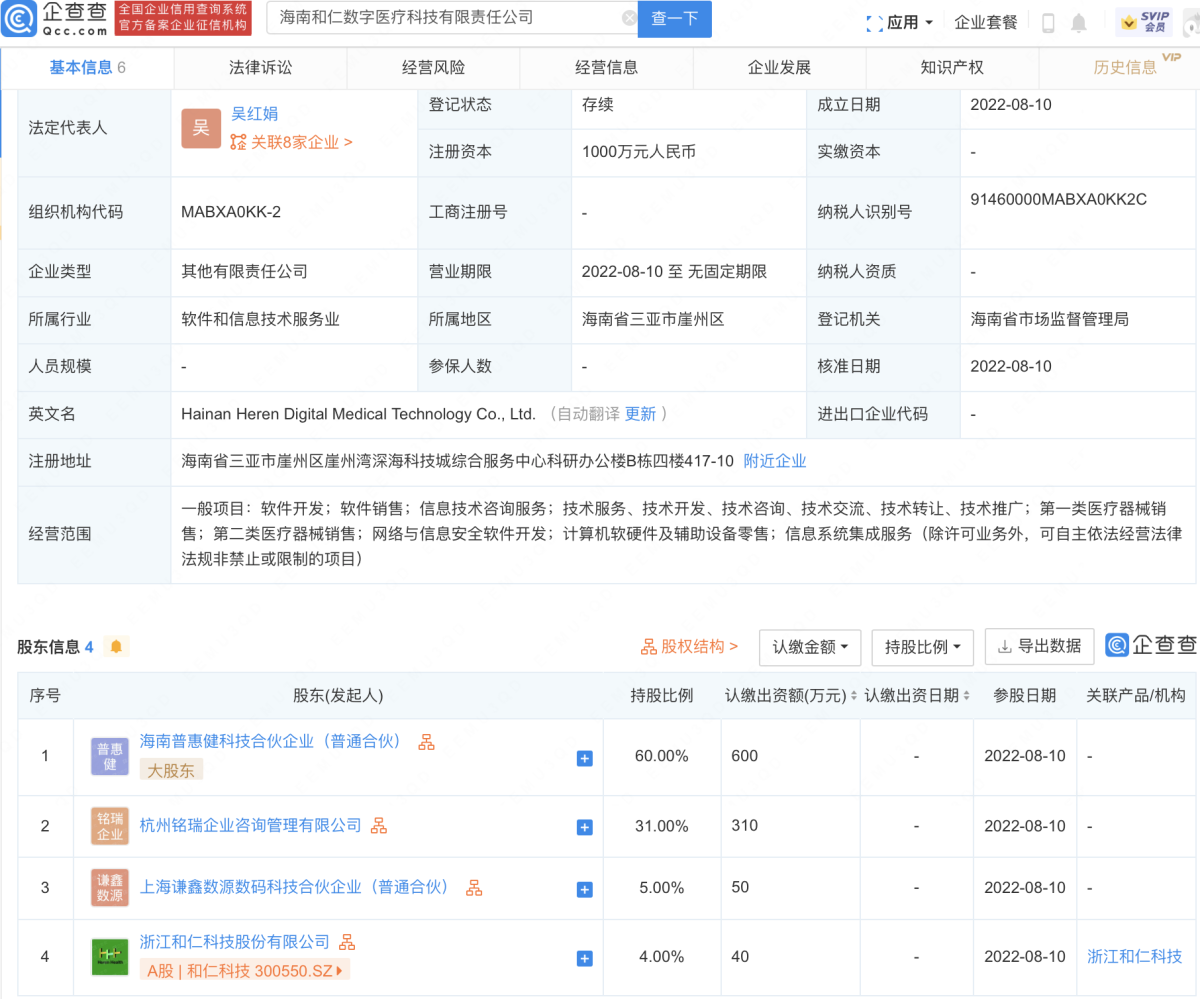This screenshot has height=999, width=1200.
Task: Click 海南省市场监督管理局 registration authority
Action: pyautogui.click(x=1050, y=319)
